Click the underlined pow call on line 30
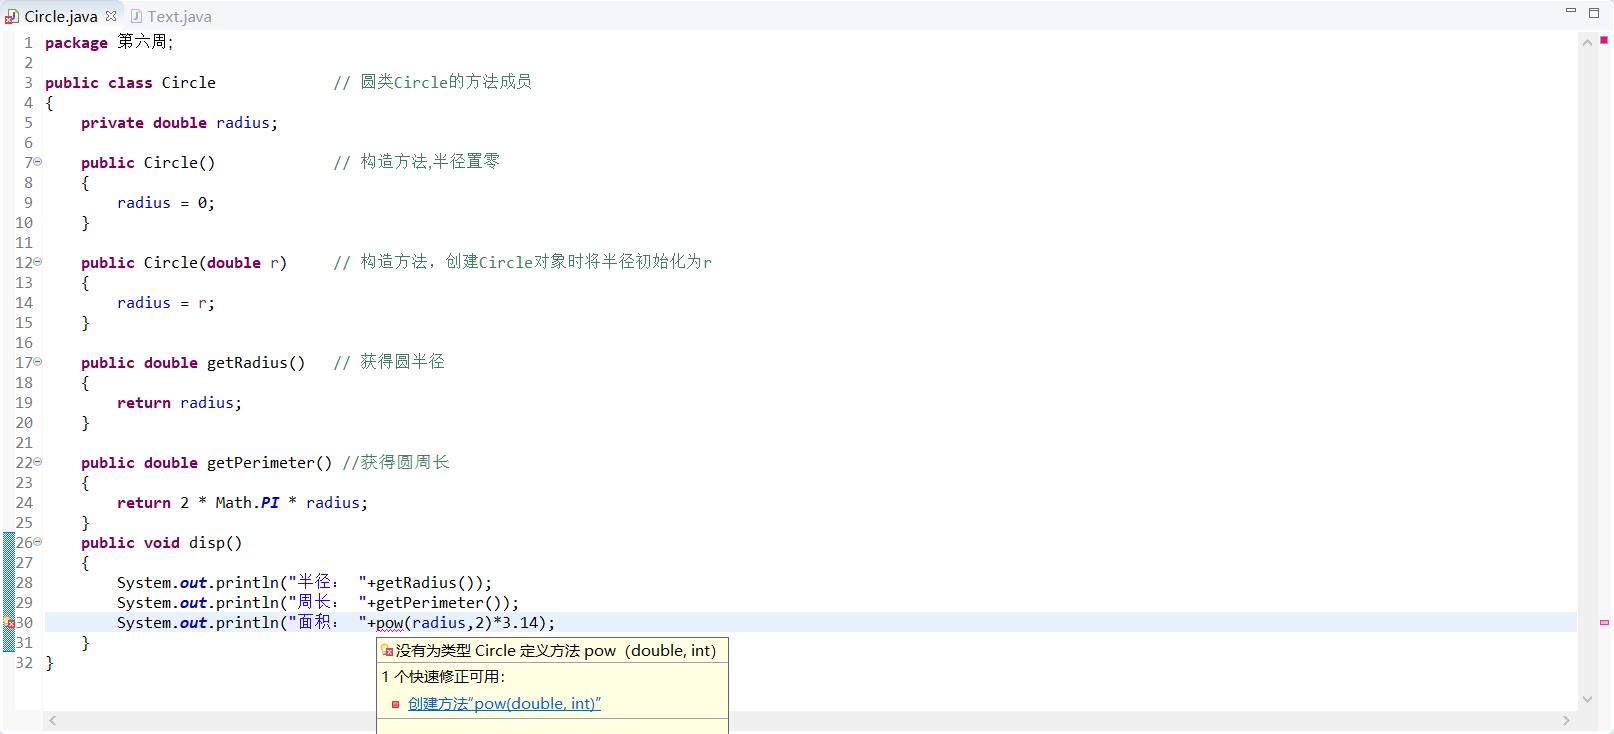1614x734 pixels. point(389,623)
